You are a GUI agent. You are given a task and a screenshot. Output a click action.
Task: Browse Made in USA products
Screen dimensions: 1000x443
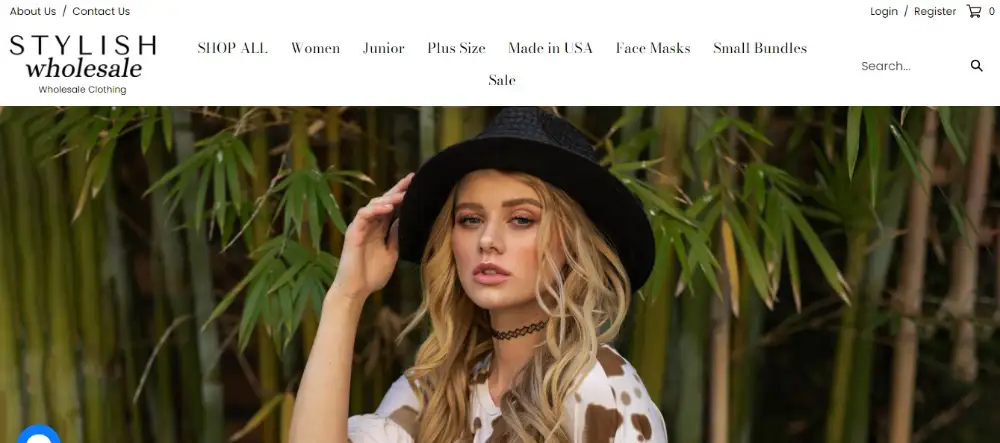[550, 48]
